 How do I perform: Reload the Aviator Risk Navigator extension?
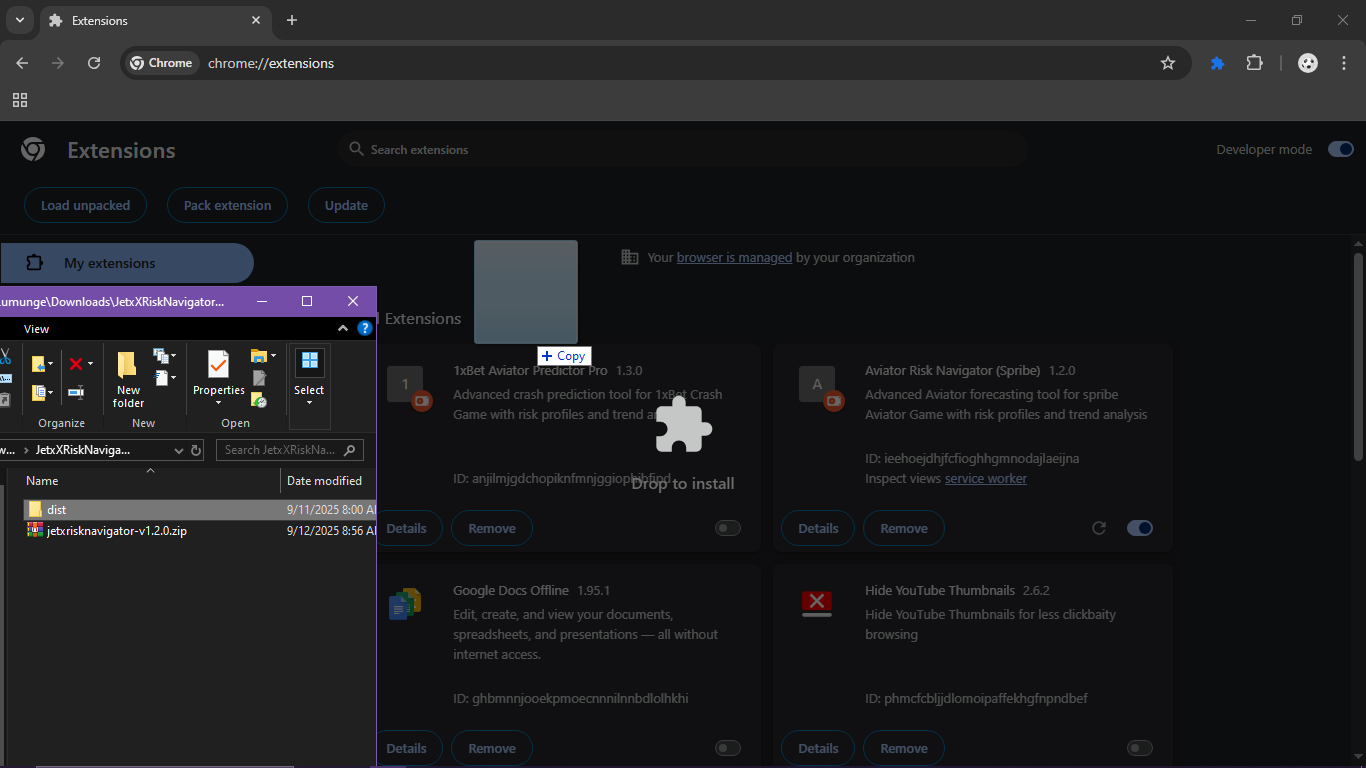click(x=1099, y=528)
